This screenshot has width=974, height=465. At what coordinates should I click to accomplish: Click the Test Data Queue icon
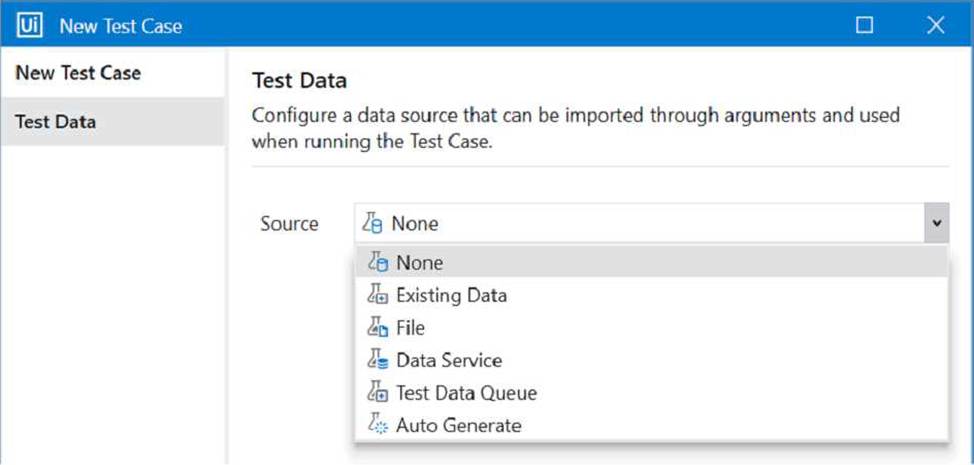378,393
